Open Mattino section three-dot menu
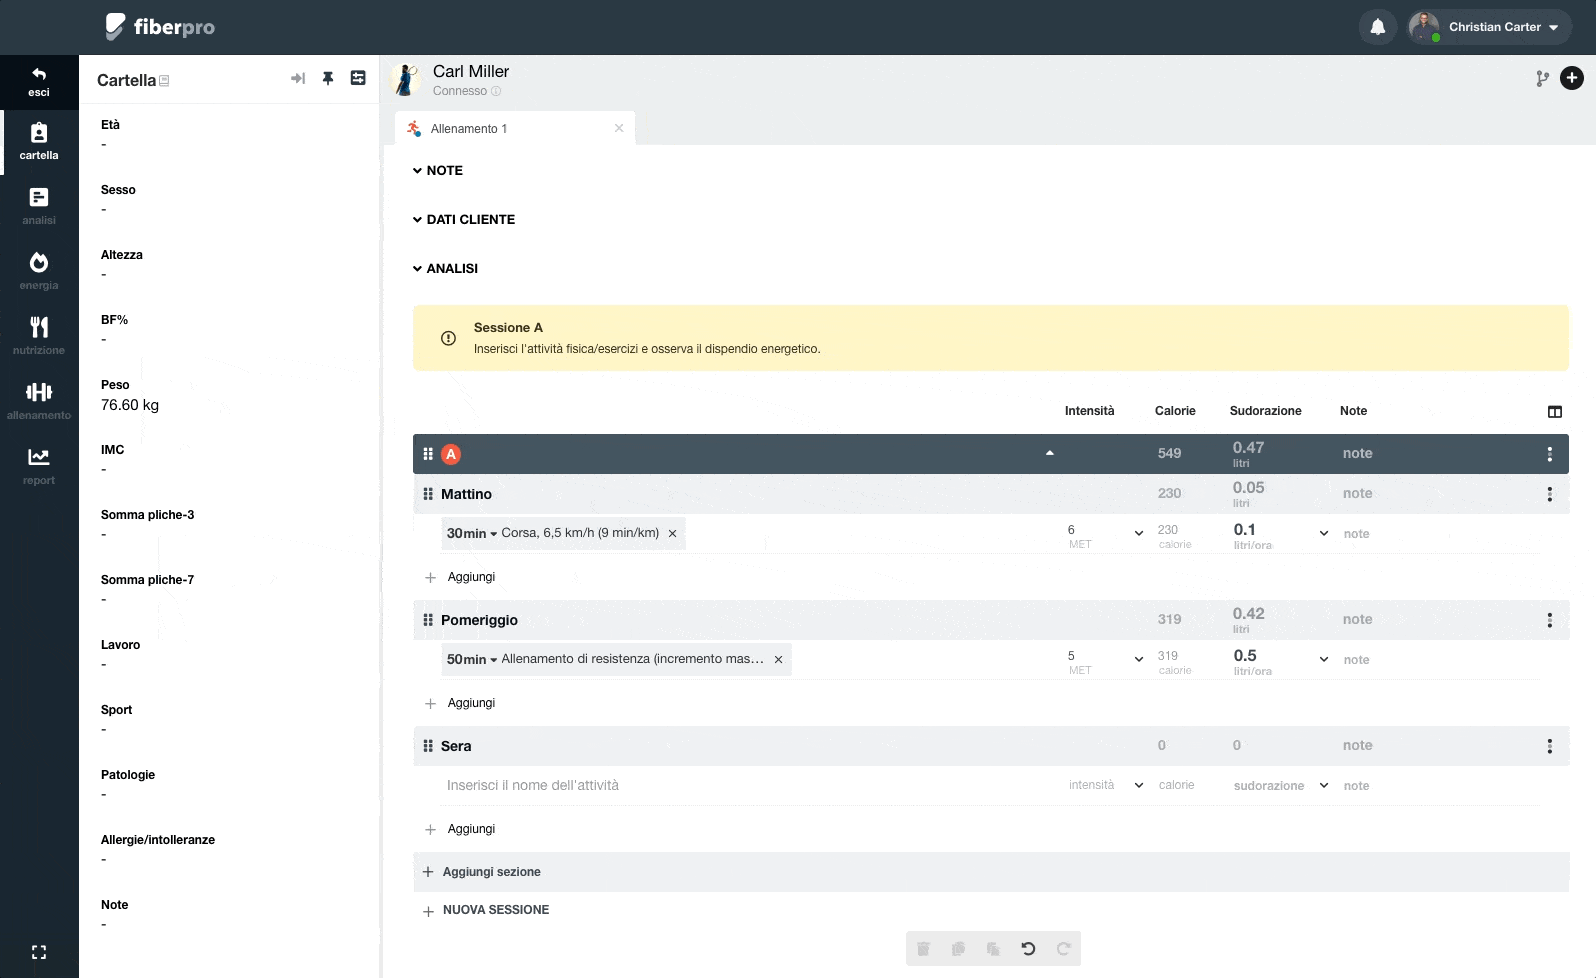The width and height of the screenshot is (1596, 978). click(1550, 494)
